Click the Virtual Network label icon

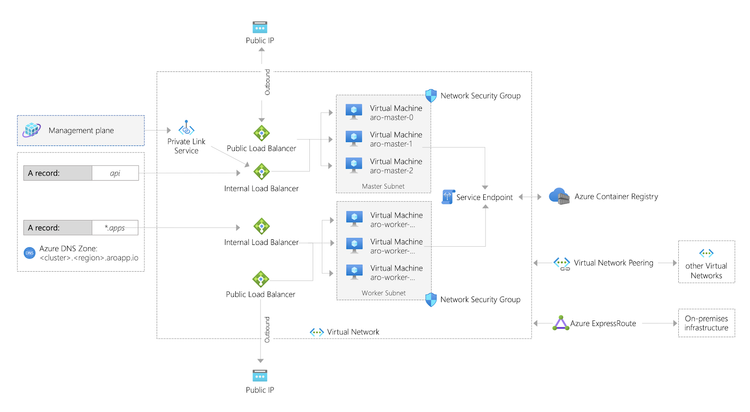coord(317,332)
